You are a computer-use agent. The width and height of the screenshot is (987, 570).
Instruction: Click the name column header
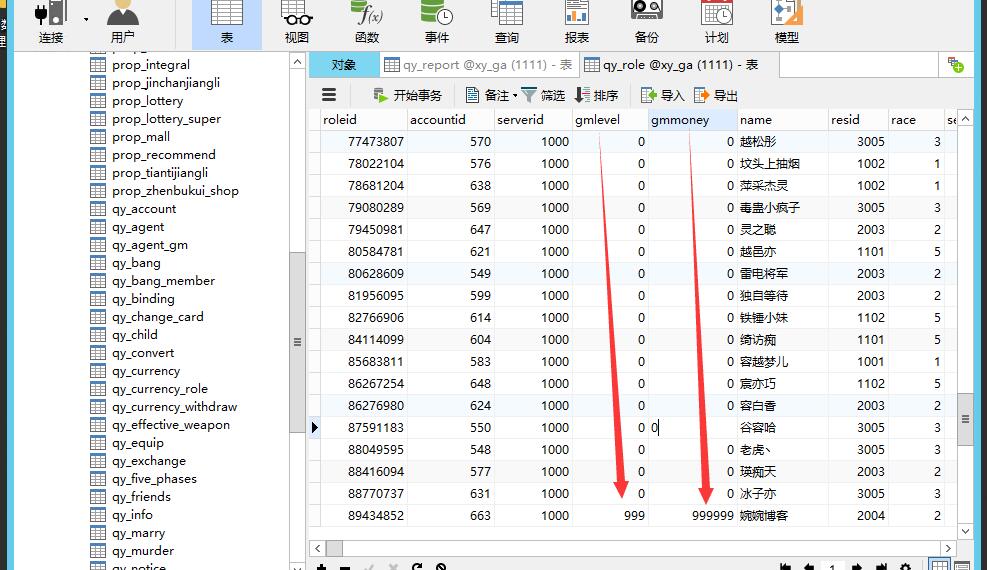783,120
